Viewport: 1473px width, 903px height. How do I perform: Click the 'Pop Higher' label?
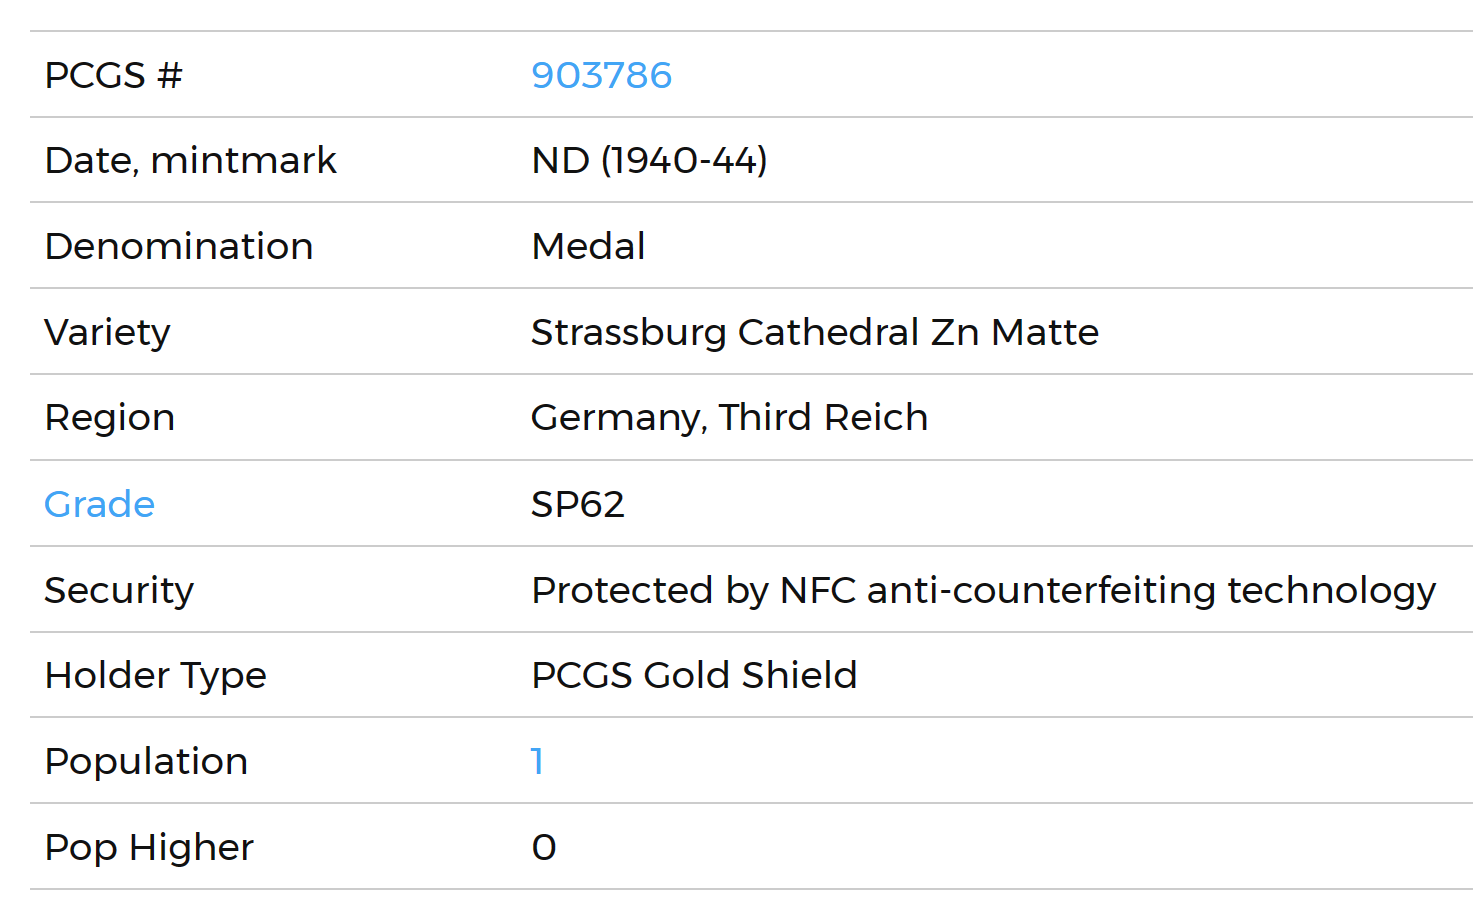[149, 847]
